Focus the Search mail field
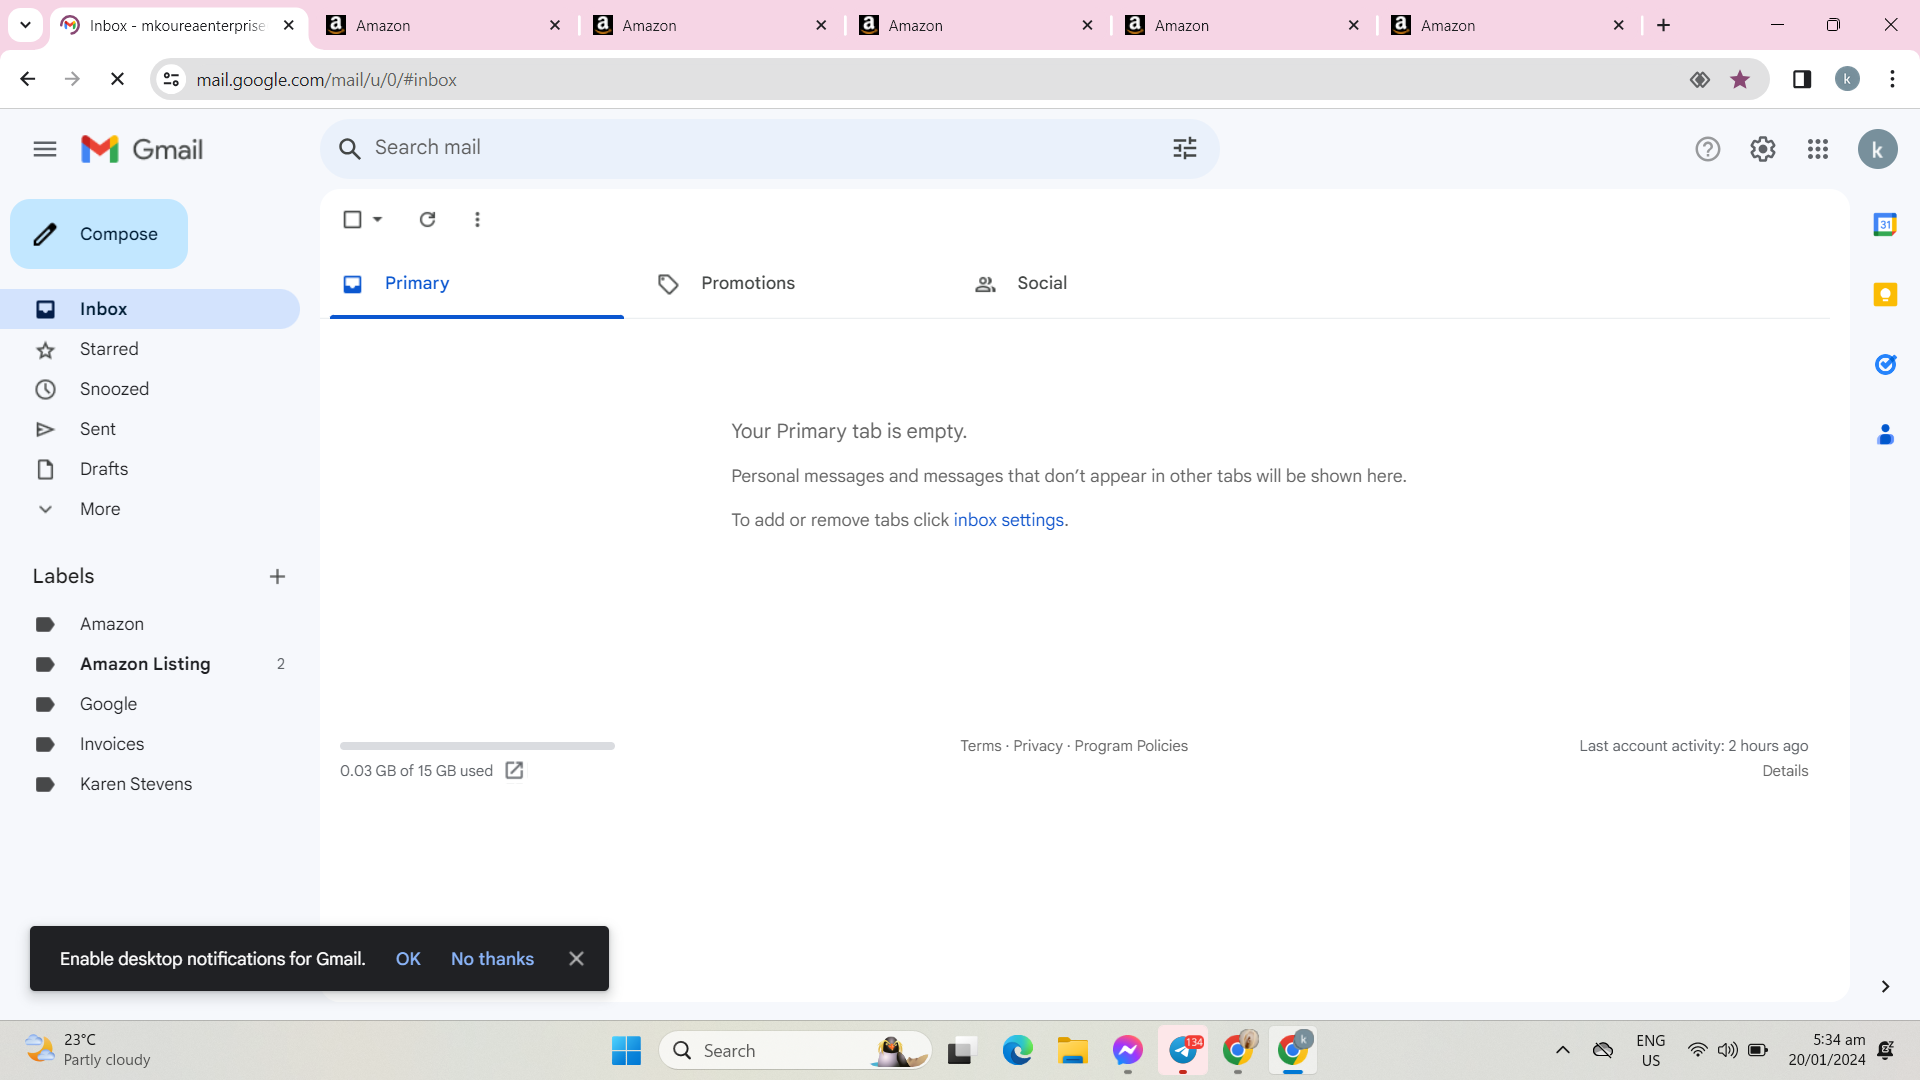The width and height of the screenshot is (1920, 1080). pyautogui.click(x=770, y=149)
